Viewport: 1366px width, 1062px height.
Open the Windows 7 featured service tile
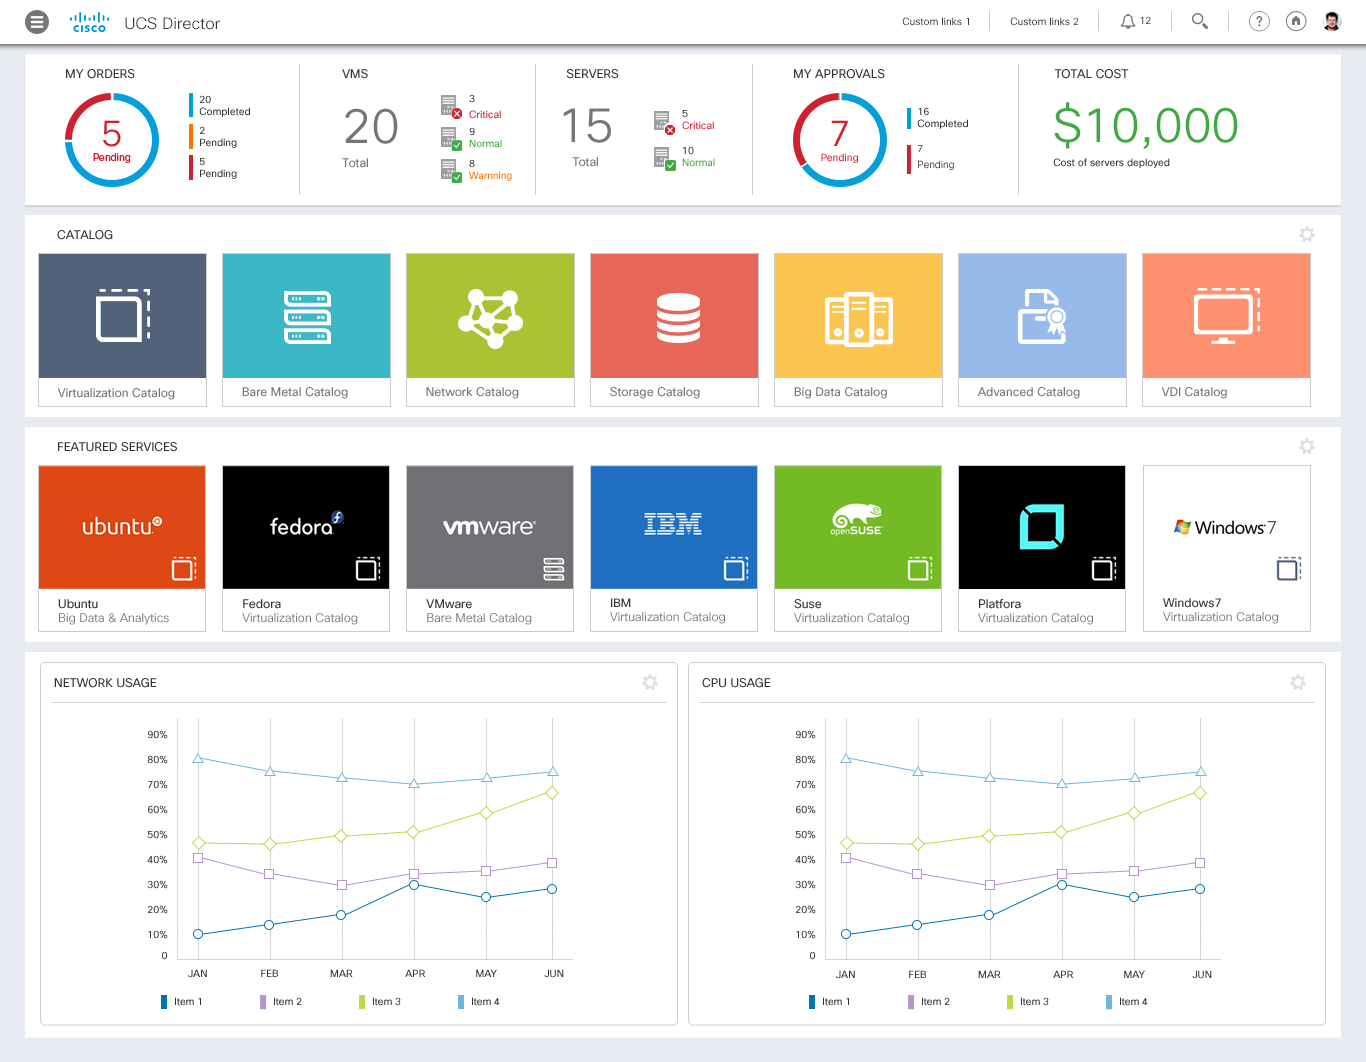1227,548
